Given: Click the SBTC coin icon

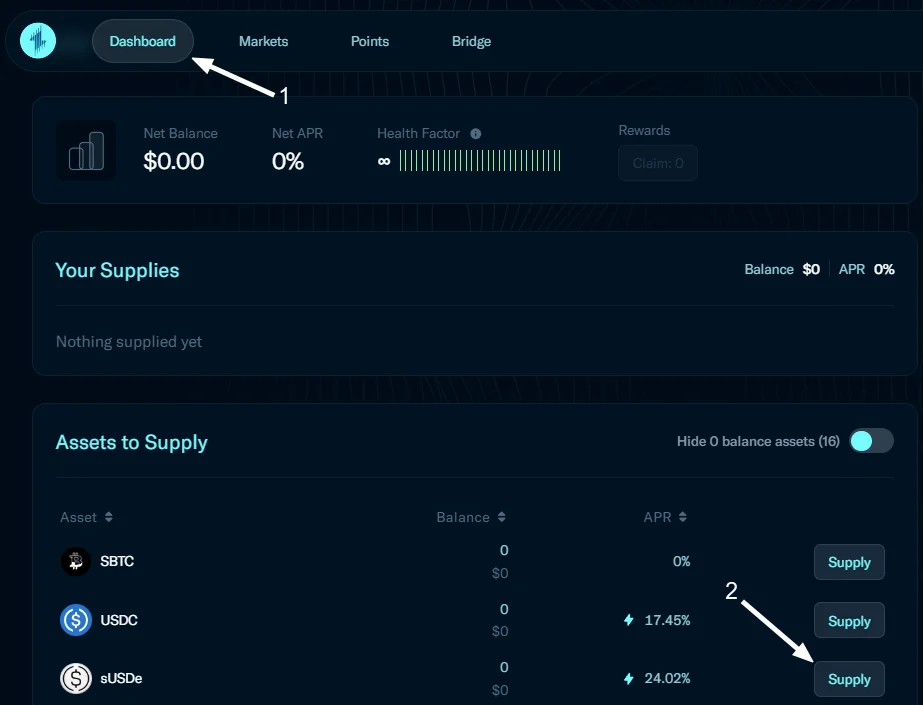Looking at the screenshot, I should point(76,561).
